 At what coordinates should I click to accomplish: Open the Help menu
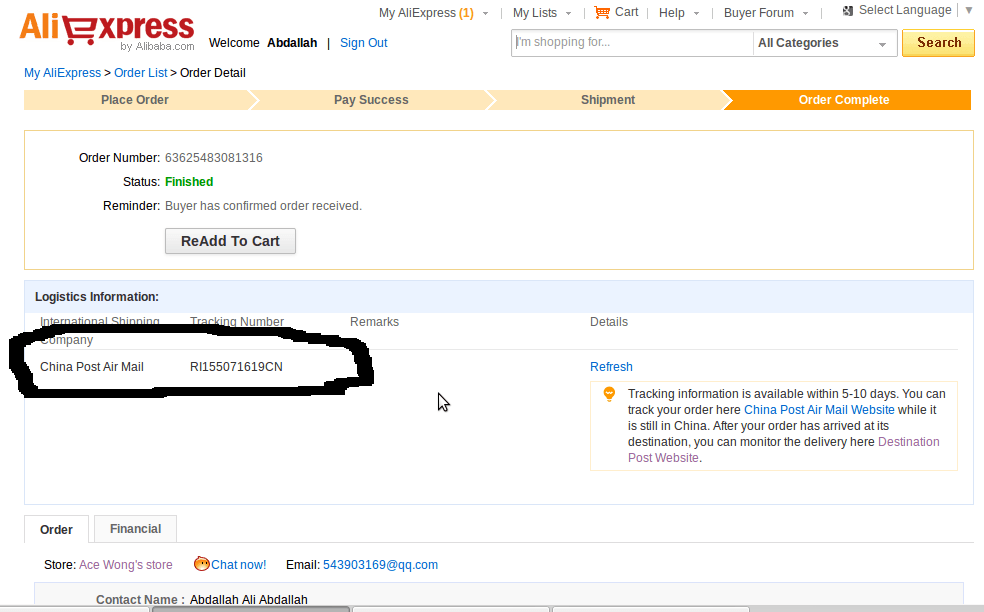tap(671, 13)
